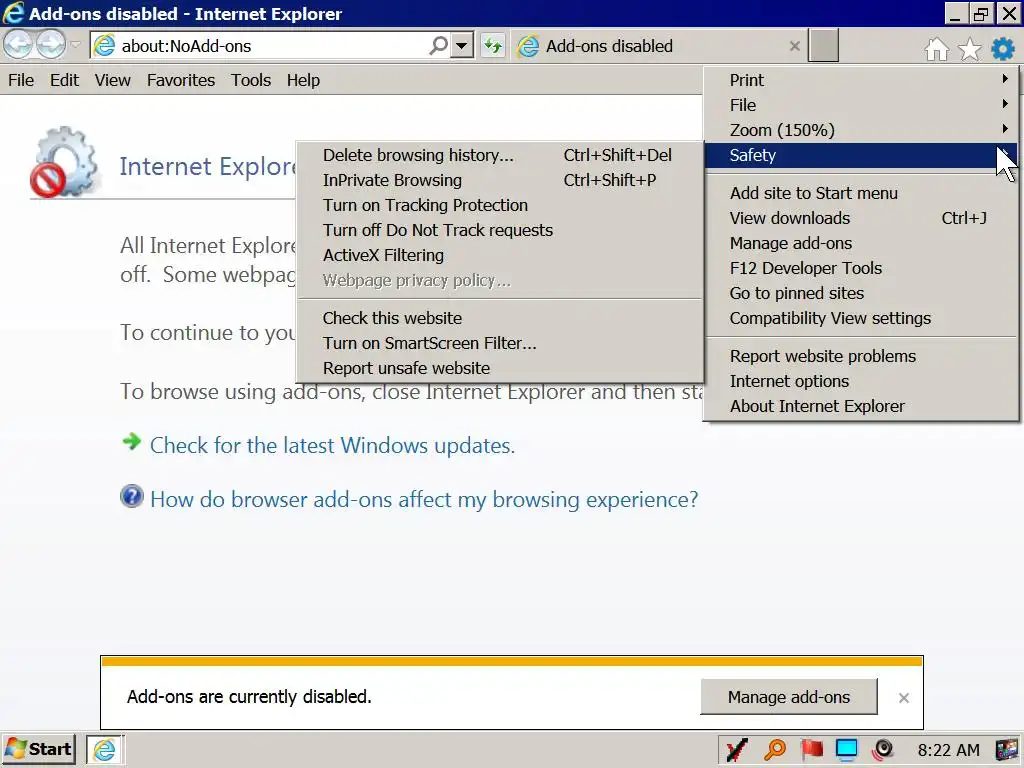The image size is (1024, 768).
Task: Select Report website problems
Action: (x=861, y=356)
